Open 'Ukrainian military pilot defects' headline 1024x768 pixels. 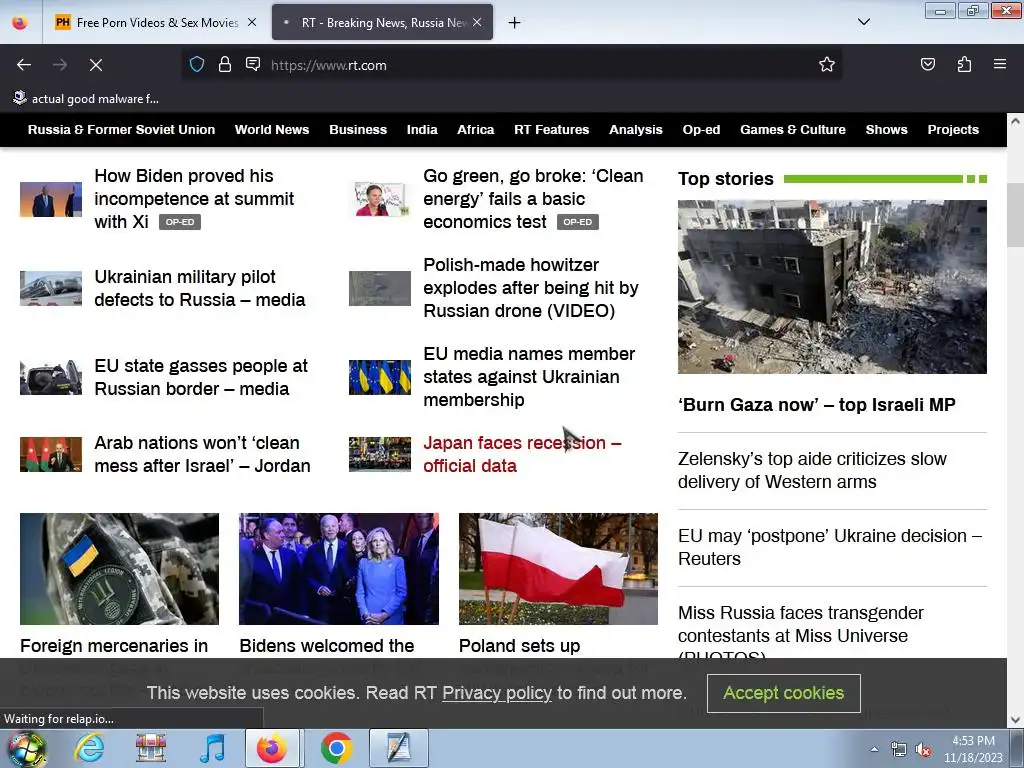(199, 288)
